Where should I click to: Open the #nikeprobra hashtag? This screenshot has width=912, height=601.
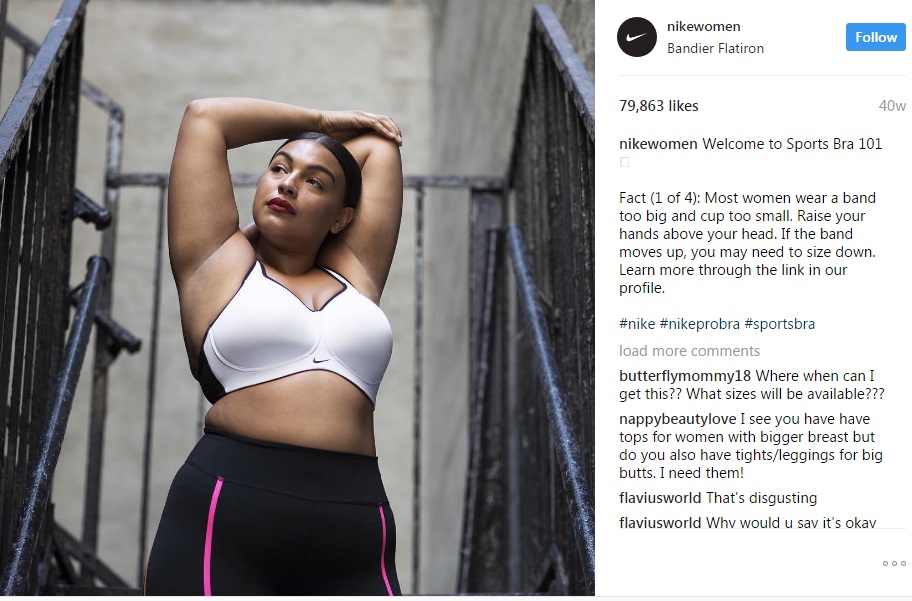pyautogui.click(x=699, y=323)
